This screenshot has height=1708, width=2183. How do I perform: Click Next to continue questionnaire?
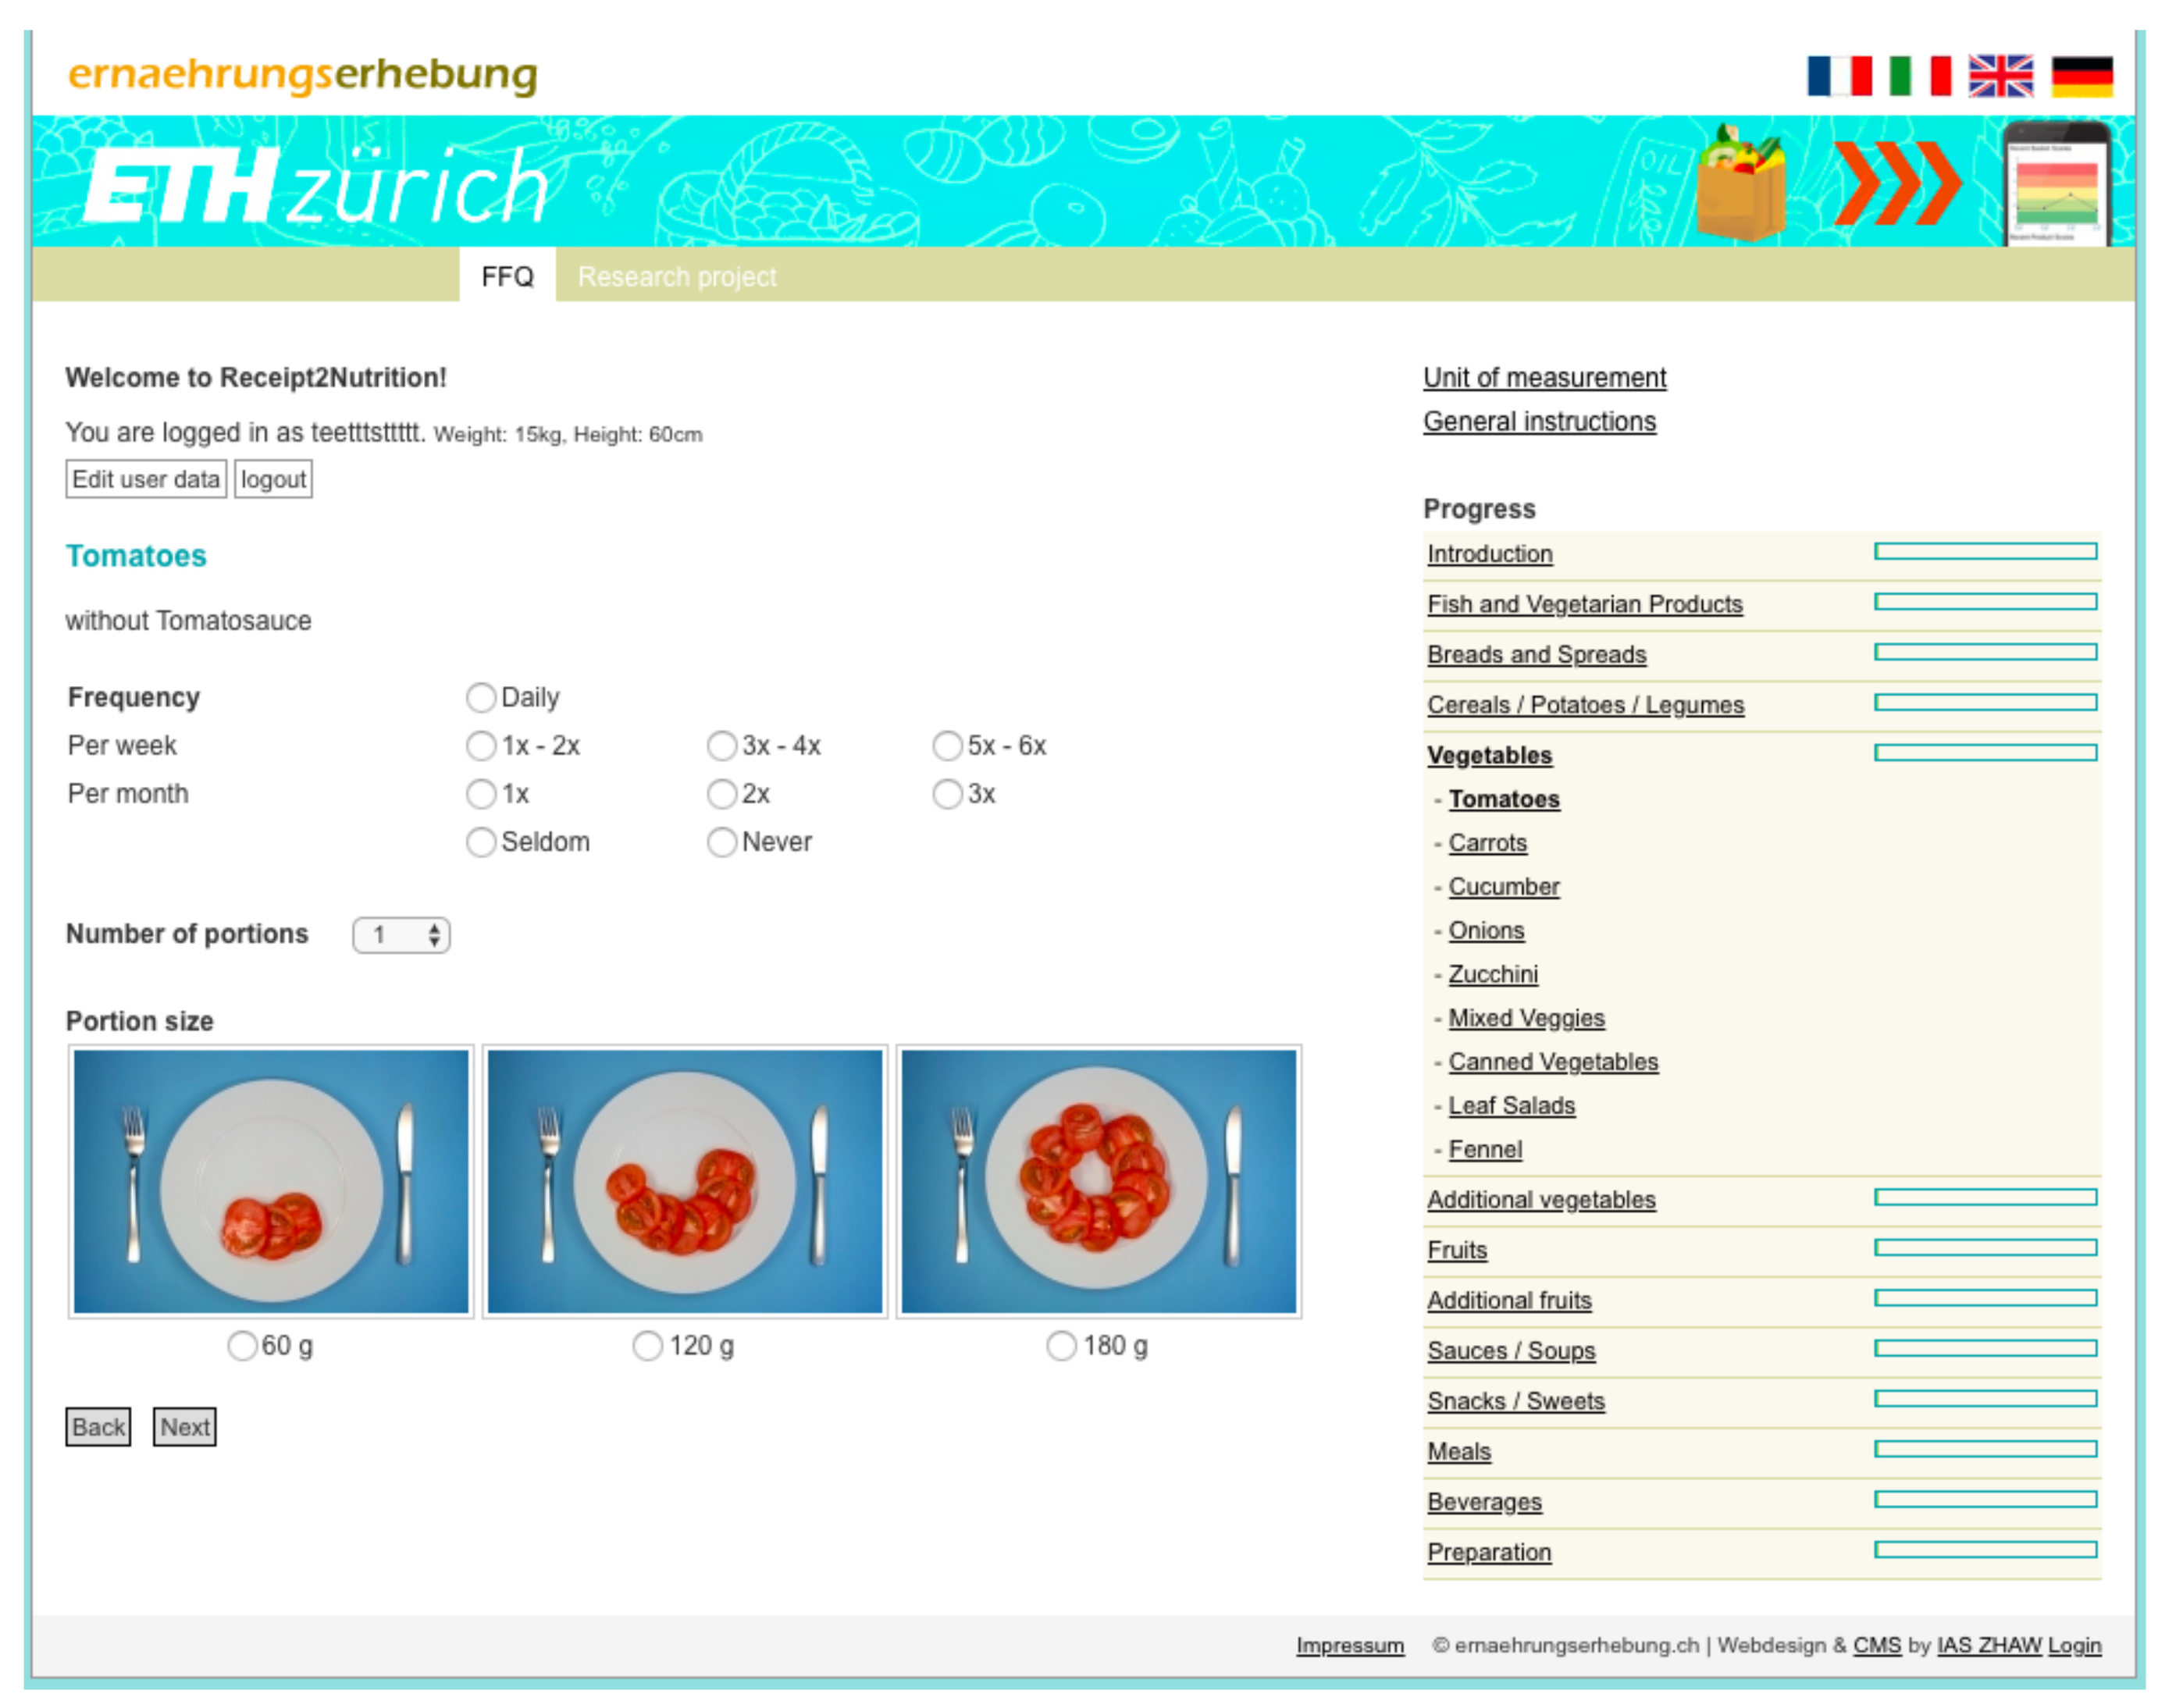pyautogui.click(x=185, y=1426)
